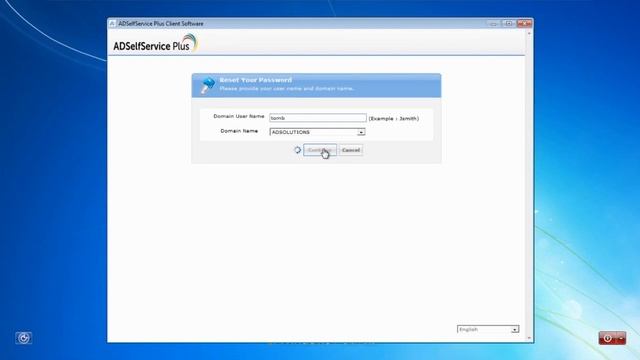Click the vertical scrollbar up arrow
Screen dimensions: 640x360
(529, 33)
